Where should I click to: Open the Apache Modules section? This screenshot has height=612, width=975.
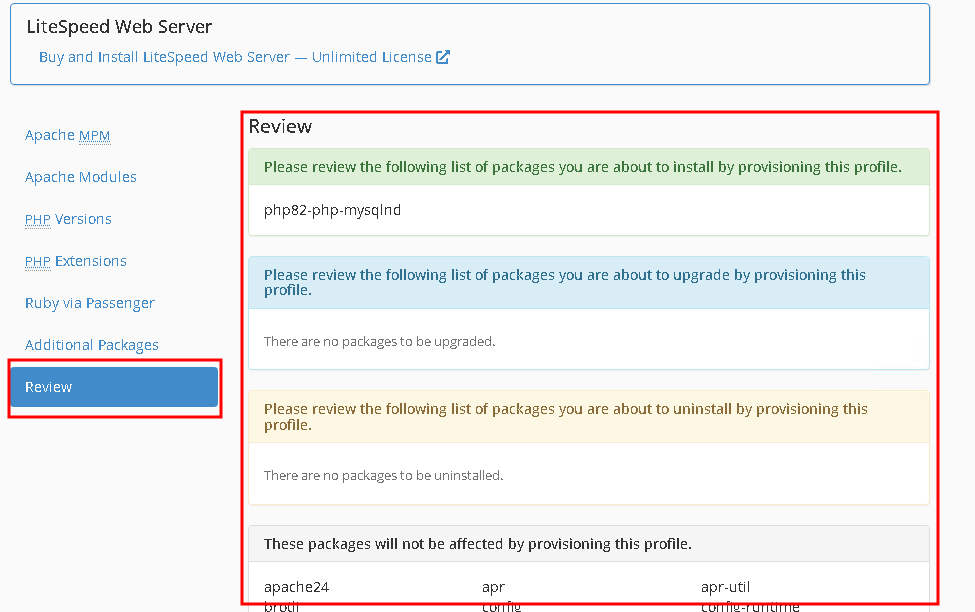pyautogui.click(x=81, y=177)
